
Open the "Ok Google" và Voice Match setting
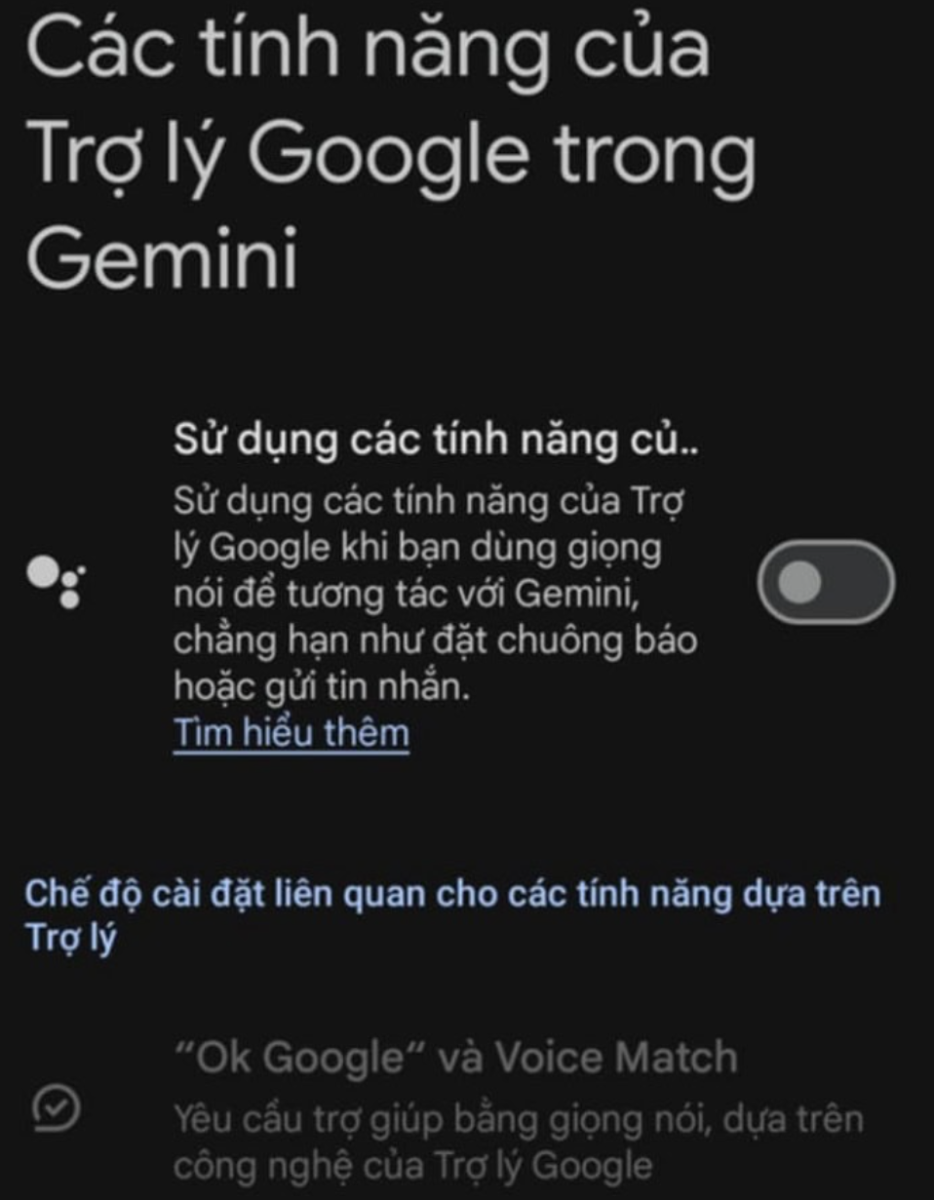click(x=456, y=1058)
